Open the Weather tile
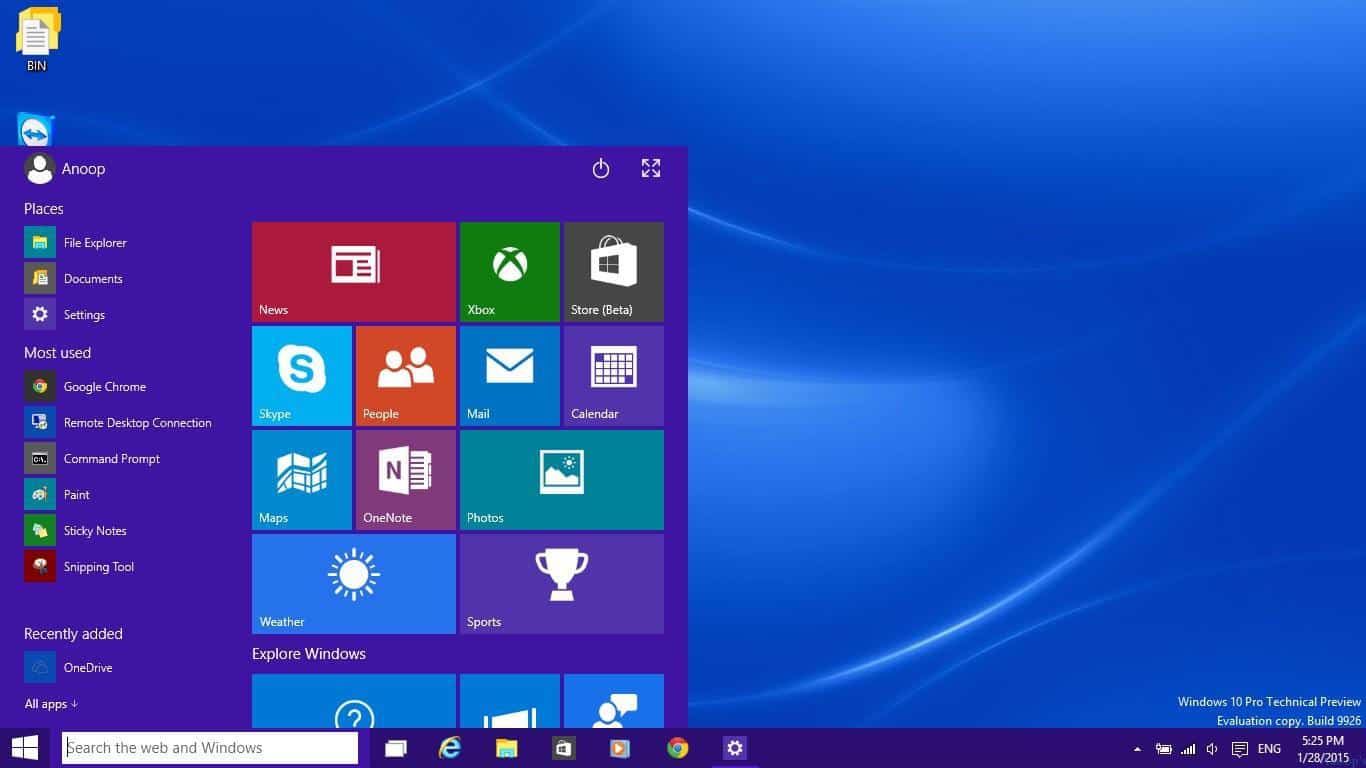Screen dimensions: 1366x768 (x=354, y=584)
